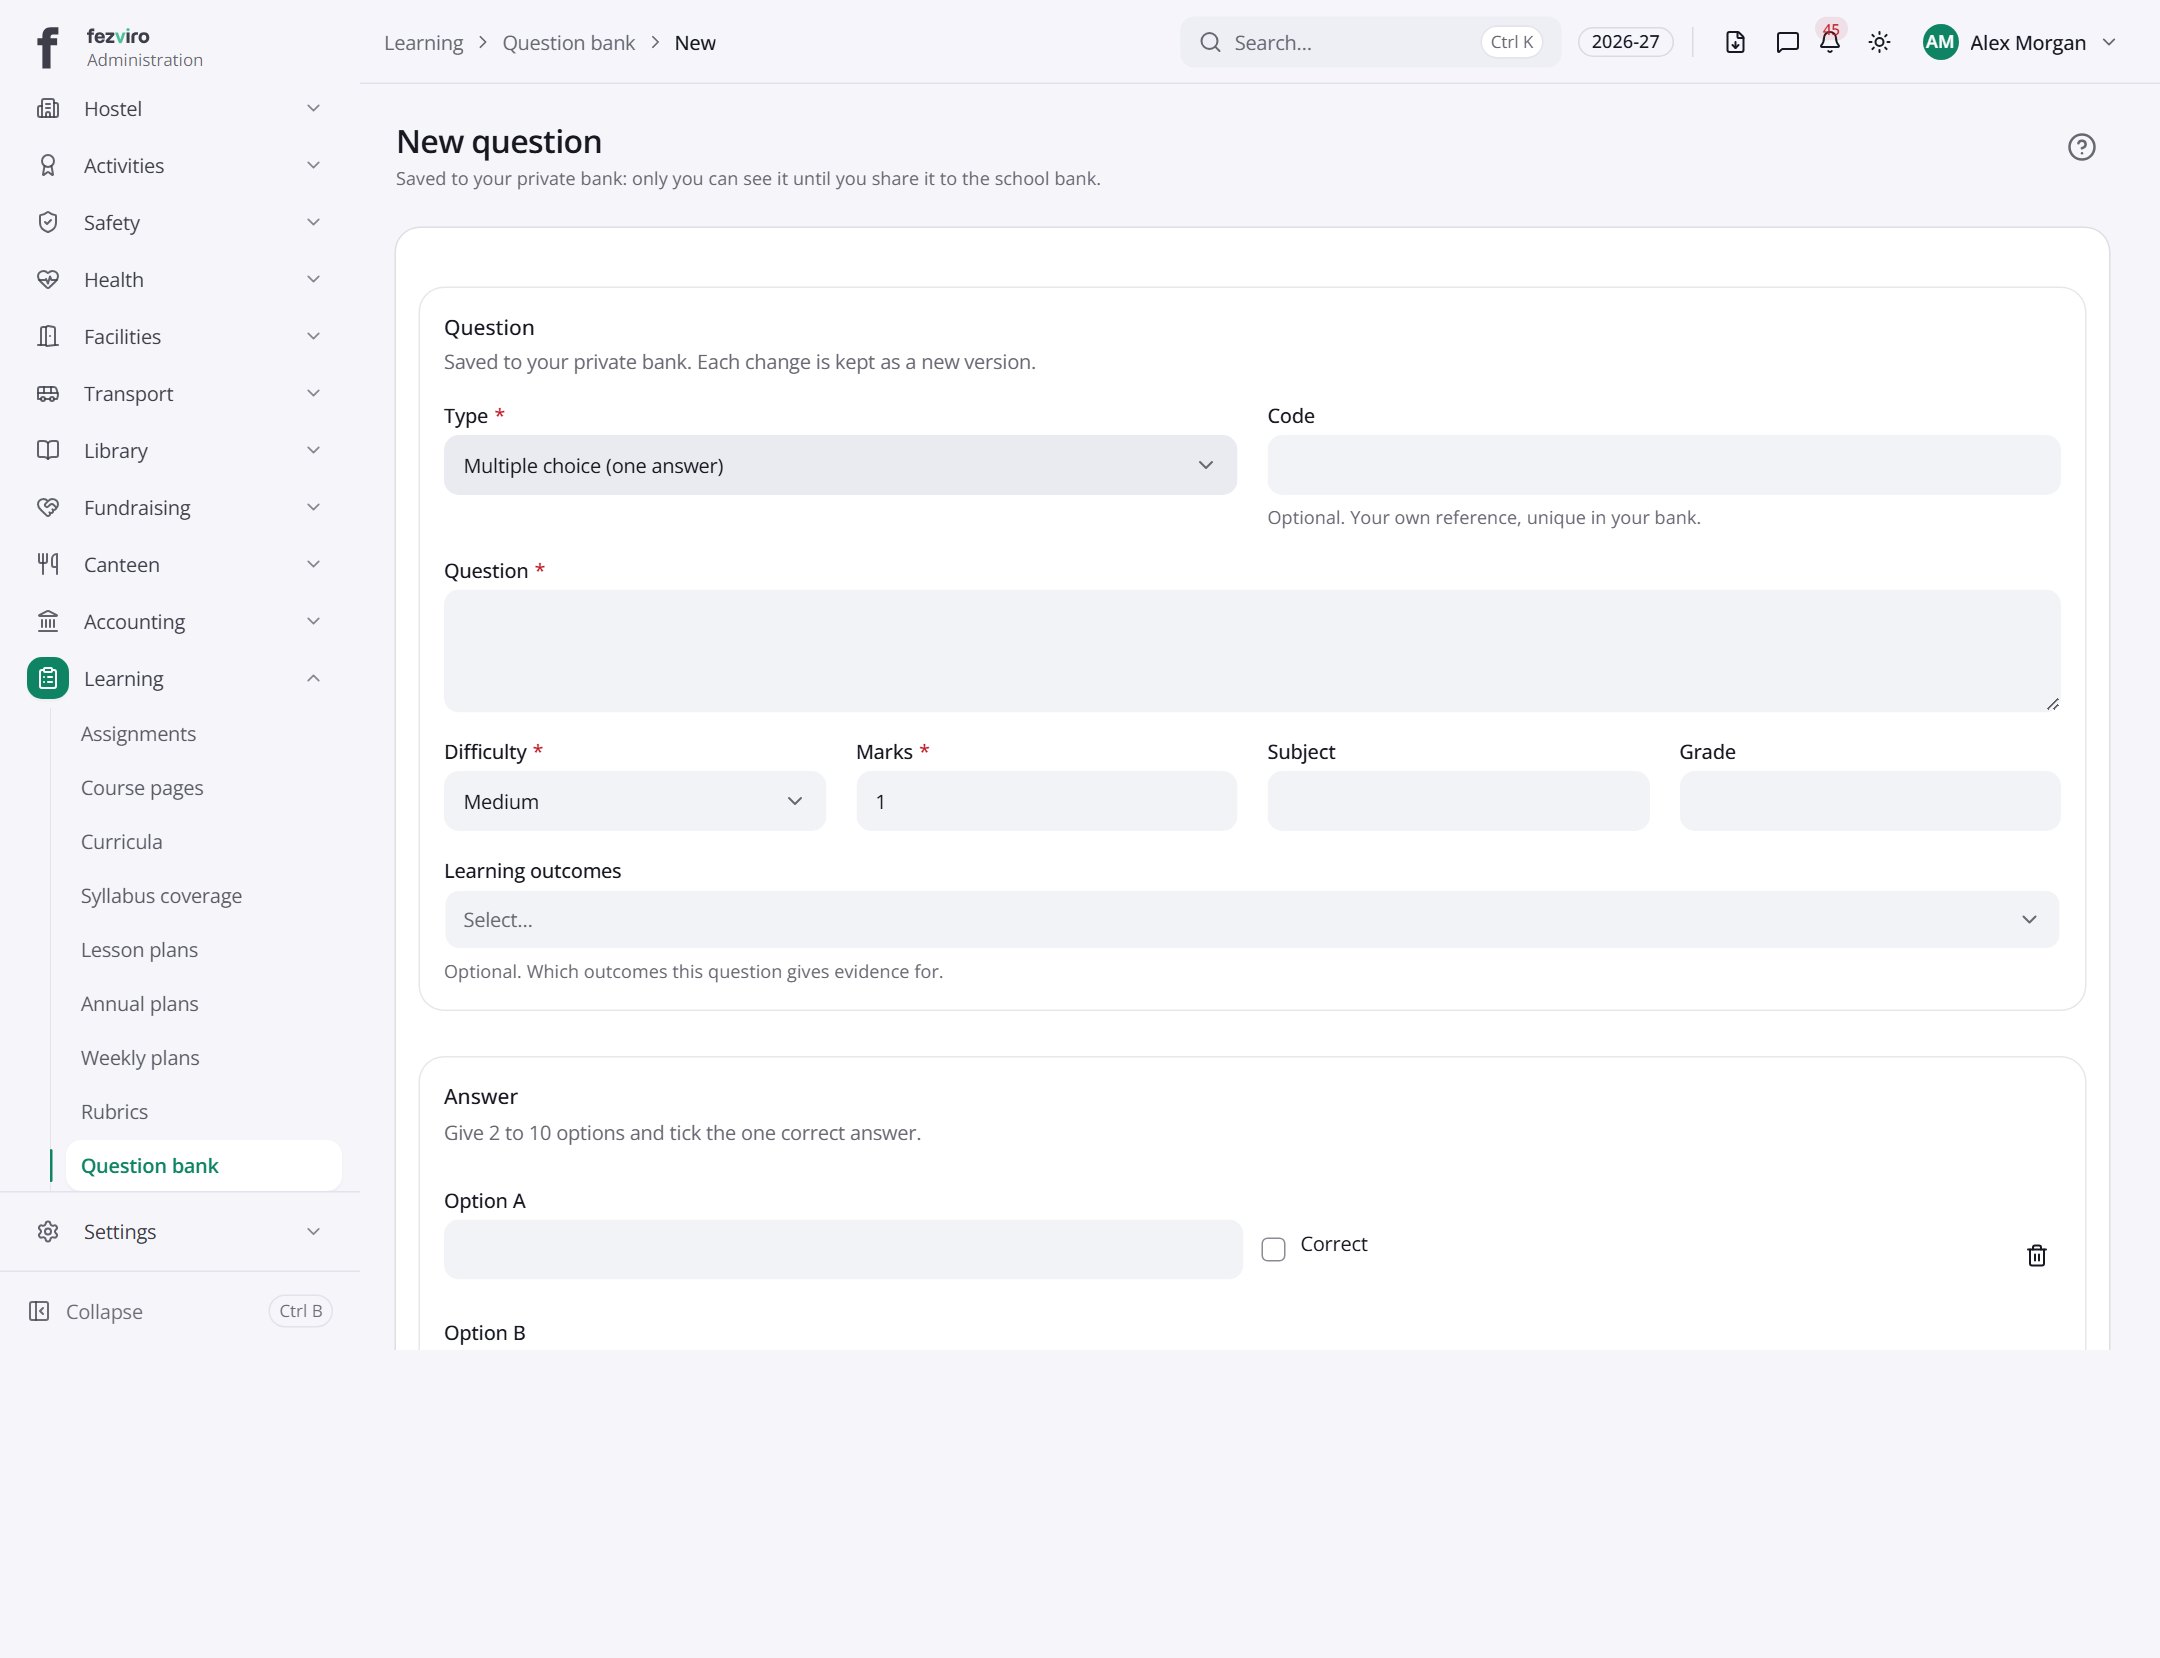Image resolution: width=2160 pixels, height=1658 pixels.
Task: Click the Transport bus icon
Action: pyautogui.click(x=48, y=393)
